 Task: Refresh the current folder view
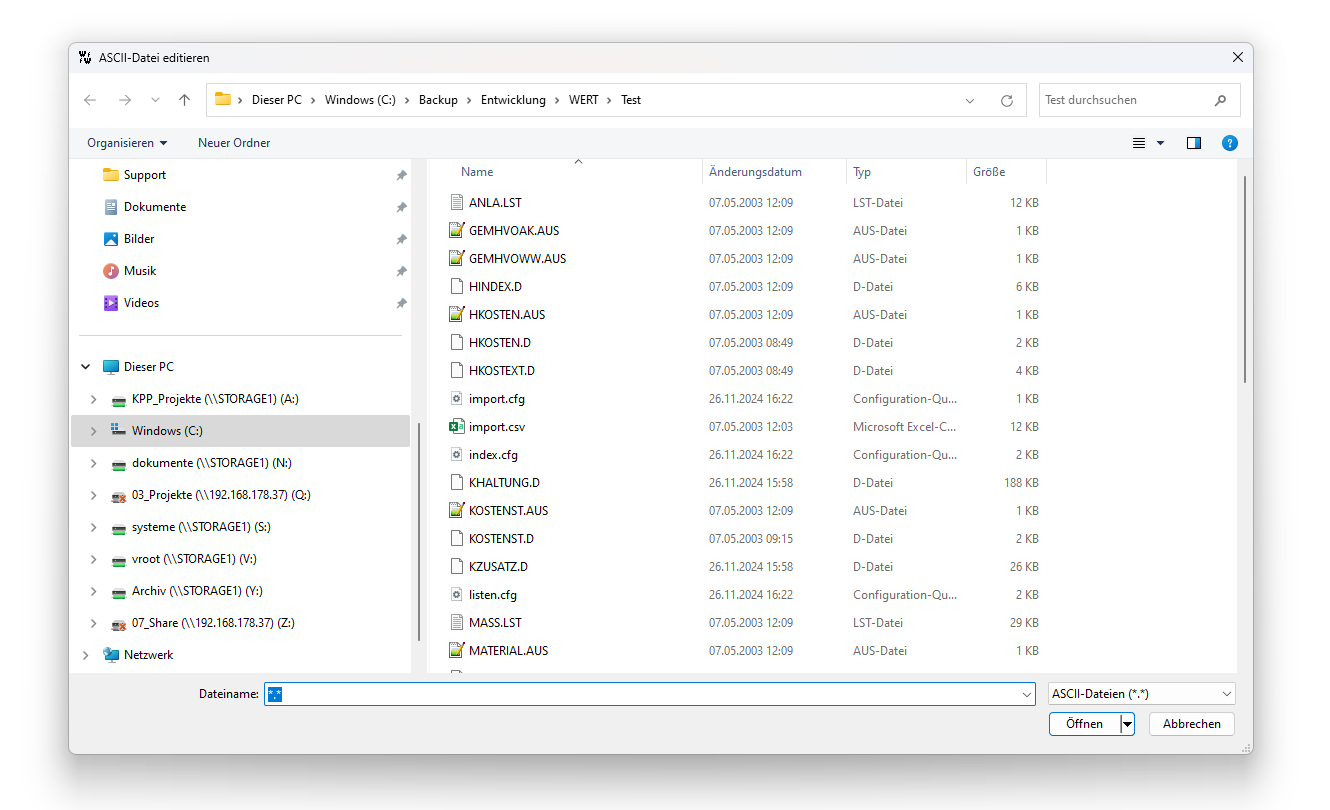pos(1006,100)
